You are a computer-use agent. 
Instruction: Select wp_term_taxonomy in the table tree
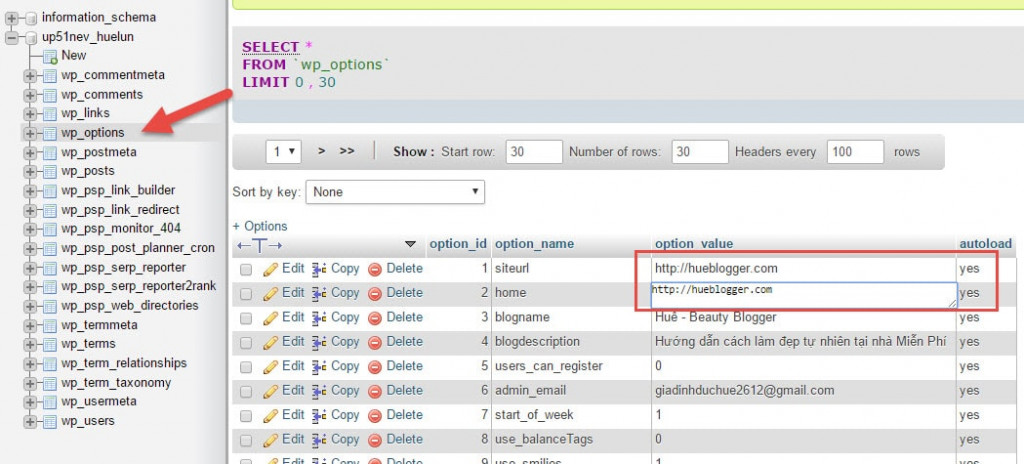pyautogui.click(x=116, y=382)
